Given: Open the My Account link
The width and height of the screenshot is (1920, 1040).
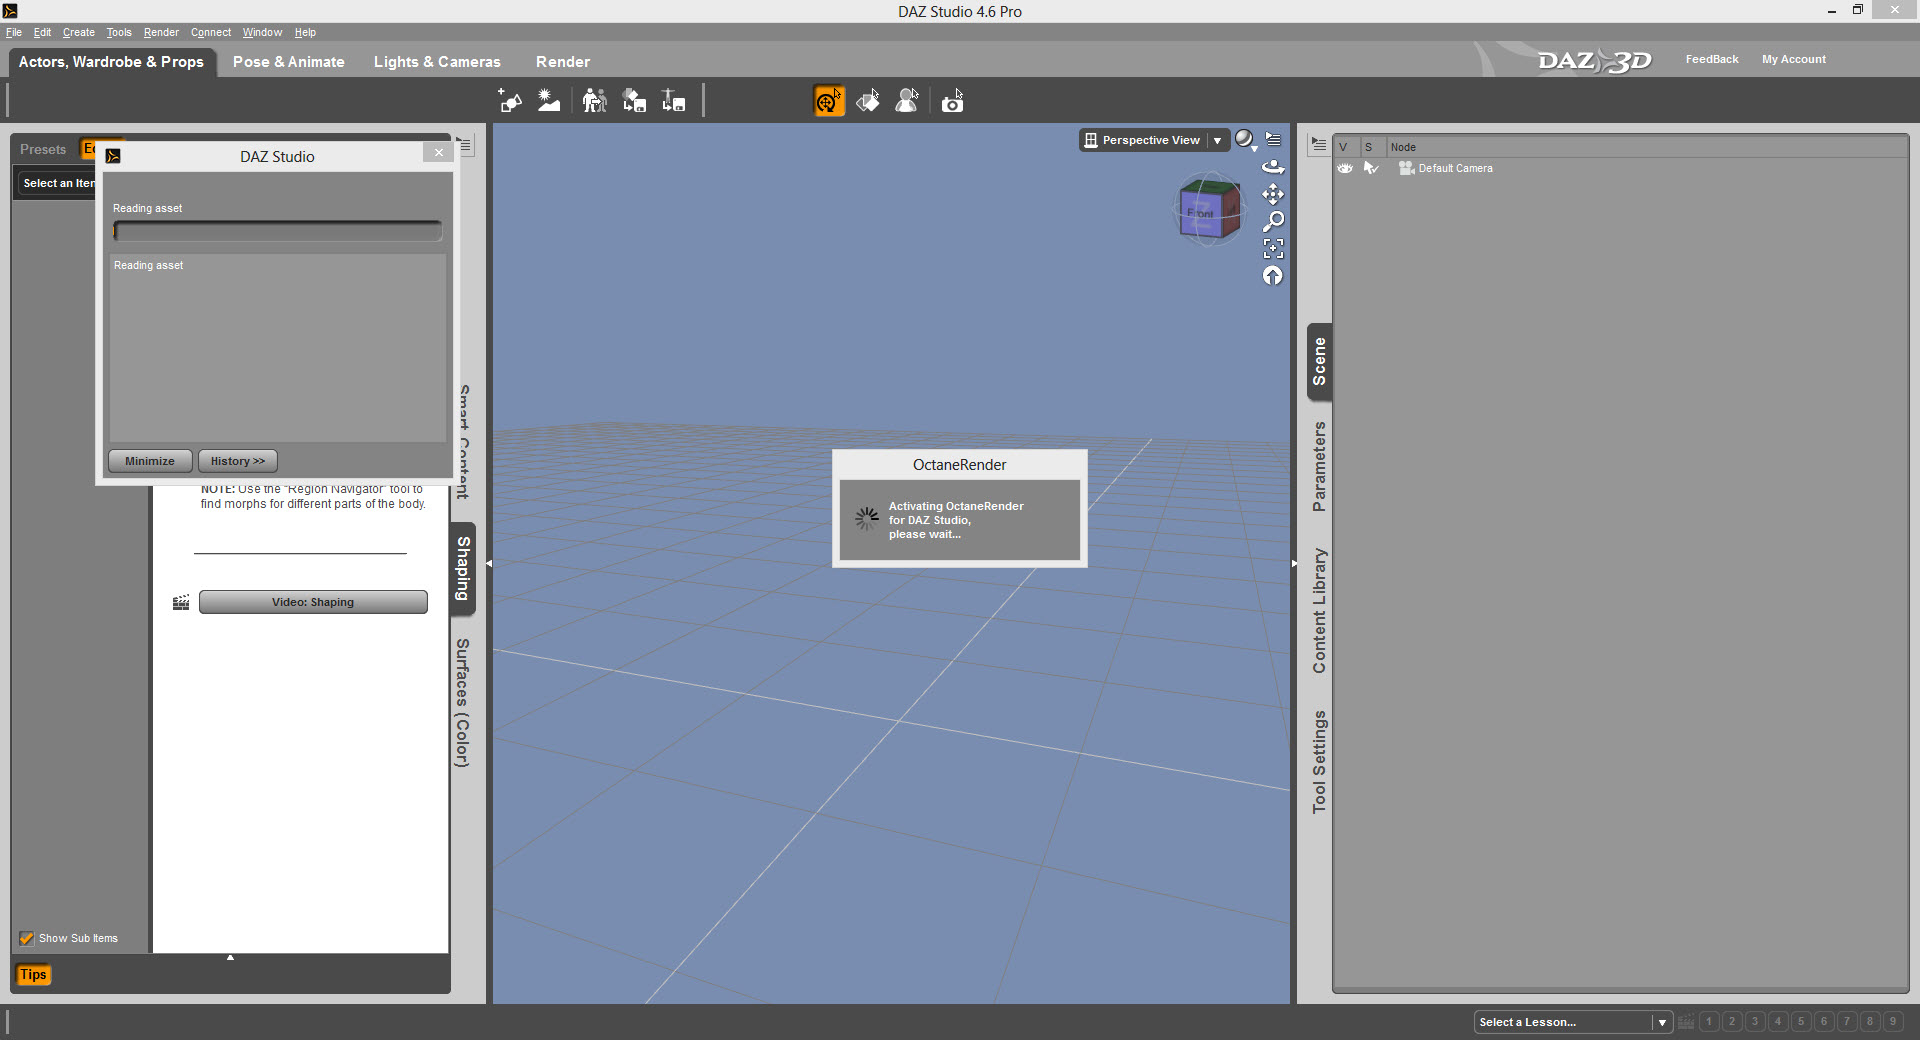Looking at the screenshot, I should [x=1794, y=59].
